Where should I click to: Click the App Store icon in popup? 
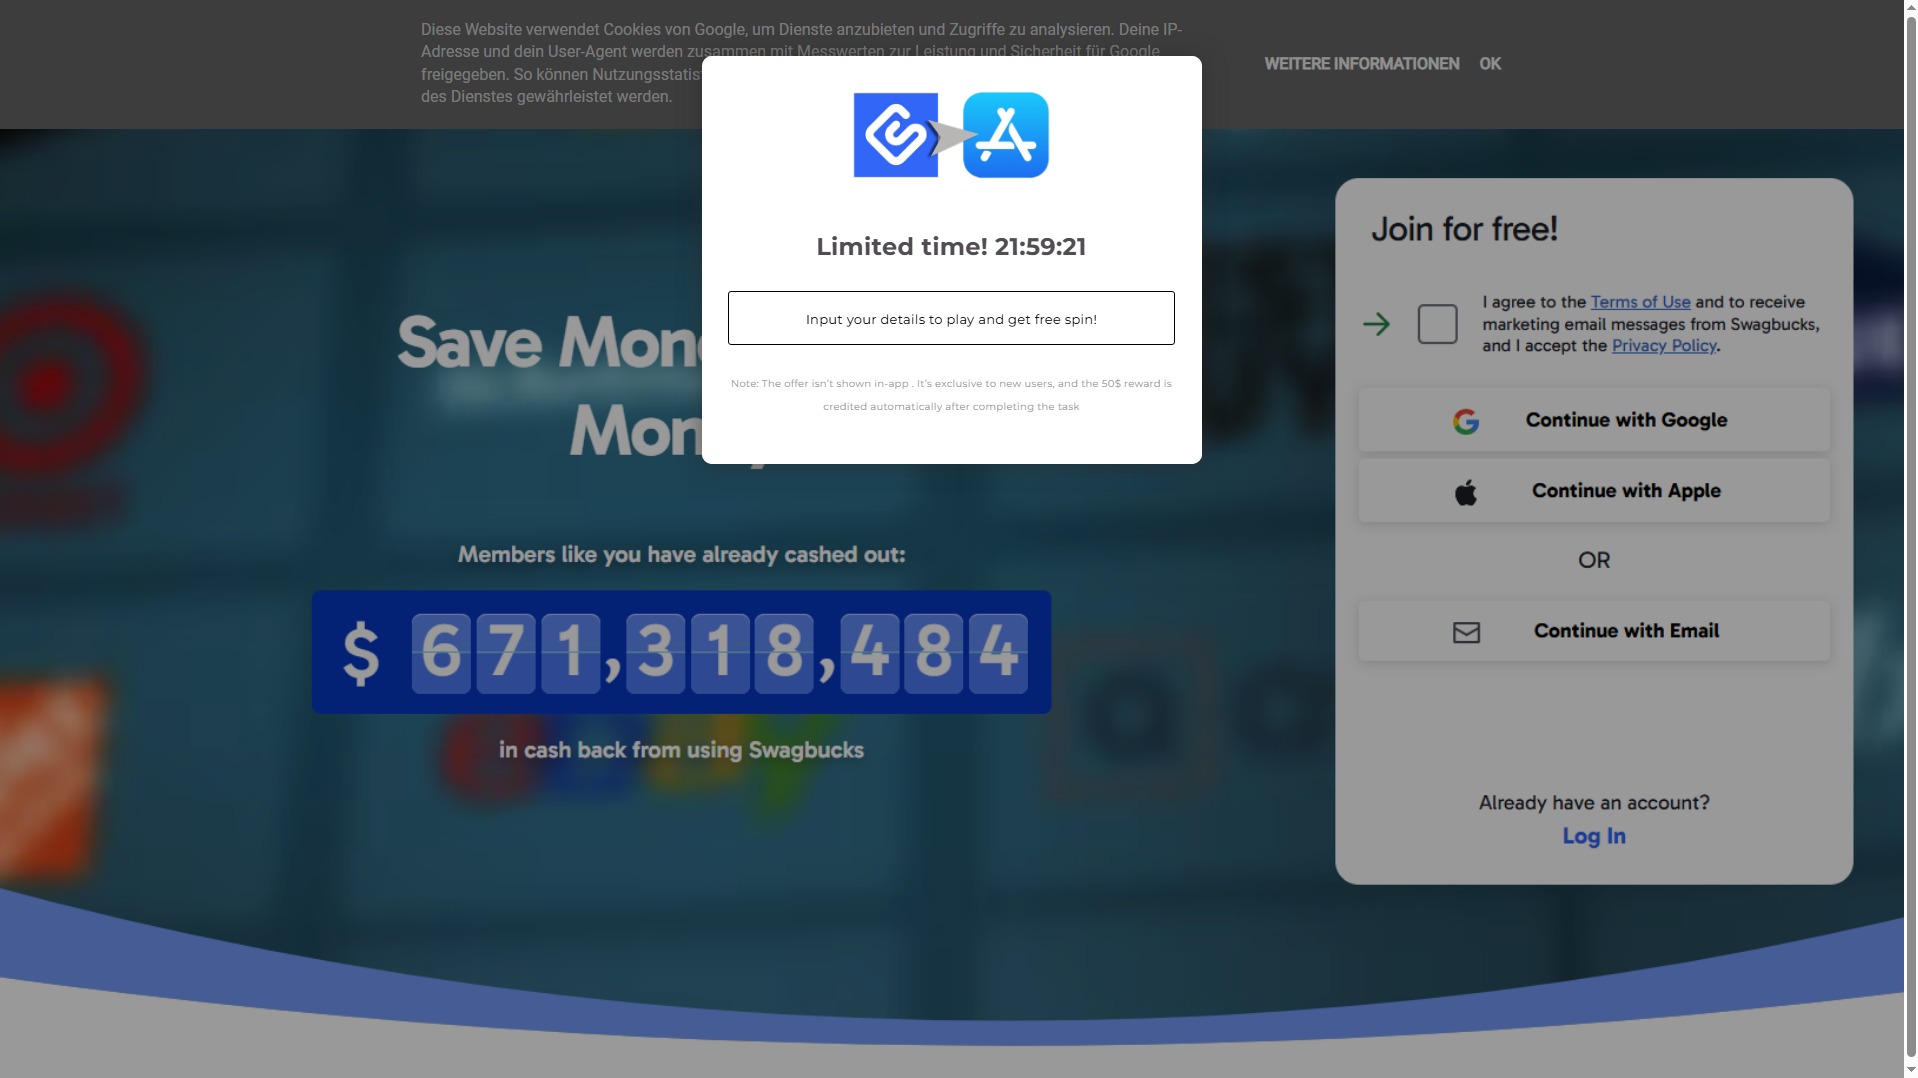[x=1005, y=135]
